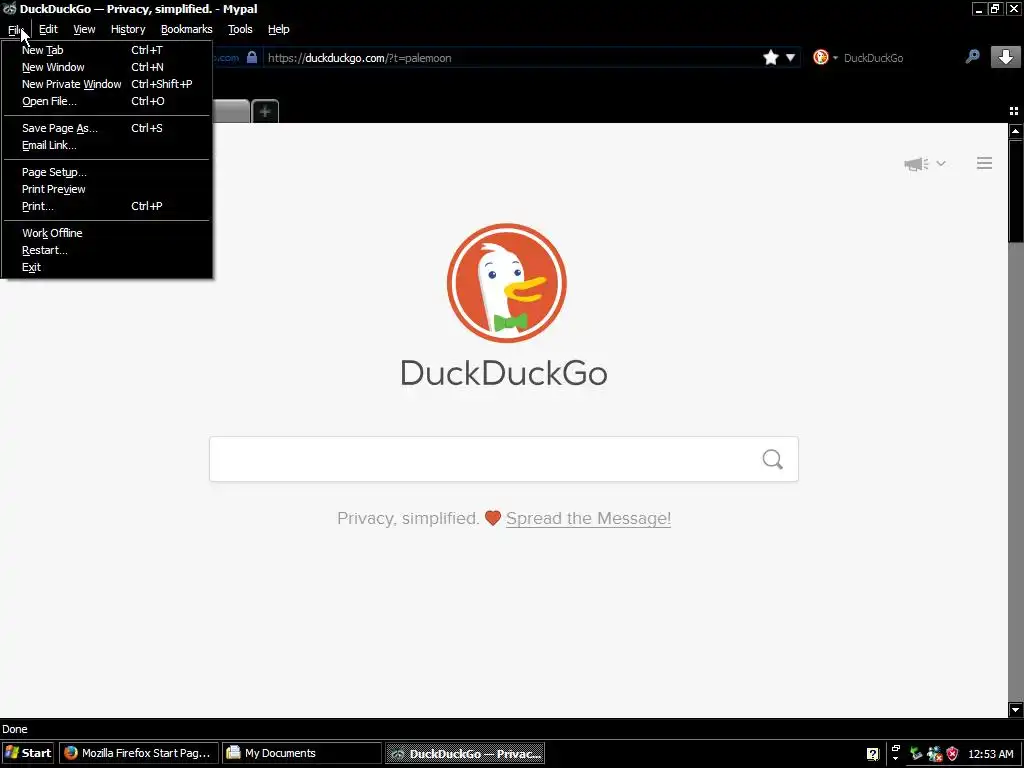Click the DuckDuckGo Mypal taskbar button
This screenshot has height=768, width=1024.
[x=465, y=753]
